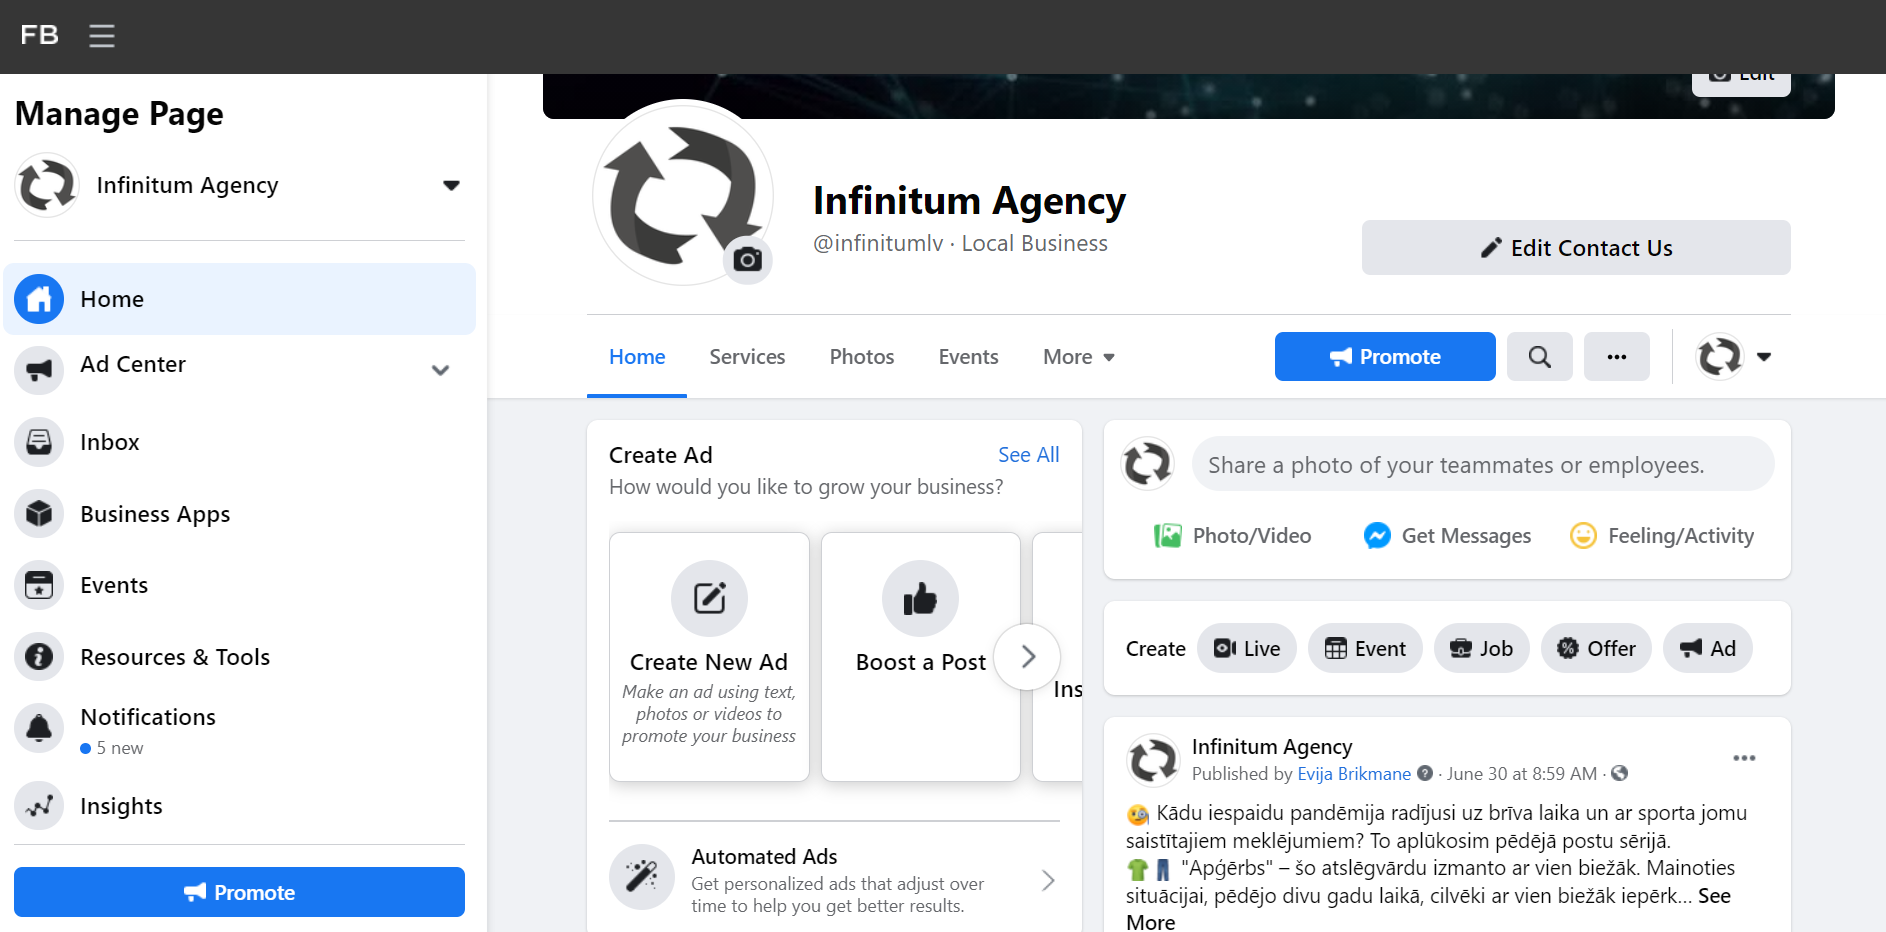Click the search magnifier icon button
This screenshot has height=932, width=1886.
click(1540, 357)
